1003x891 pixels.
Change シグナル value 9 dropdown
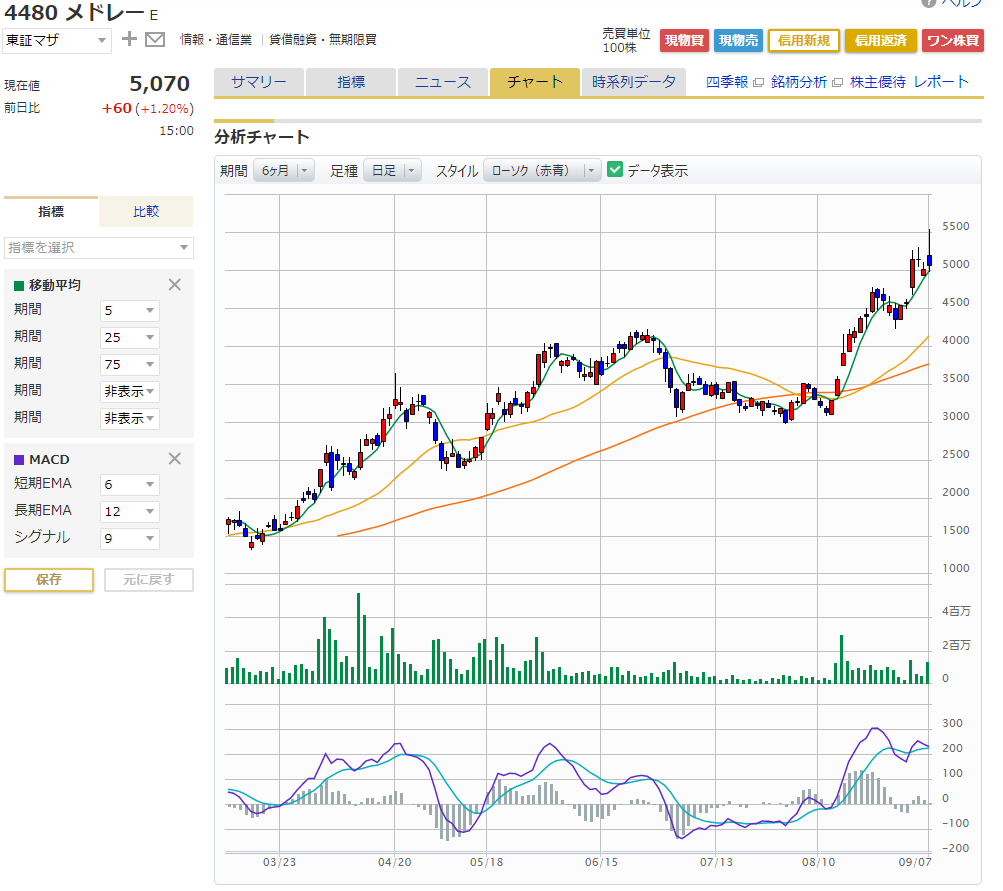(x=130, y=539)
